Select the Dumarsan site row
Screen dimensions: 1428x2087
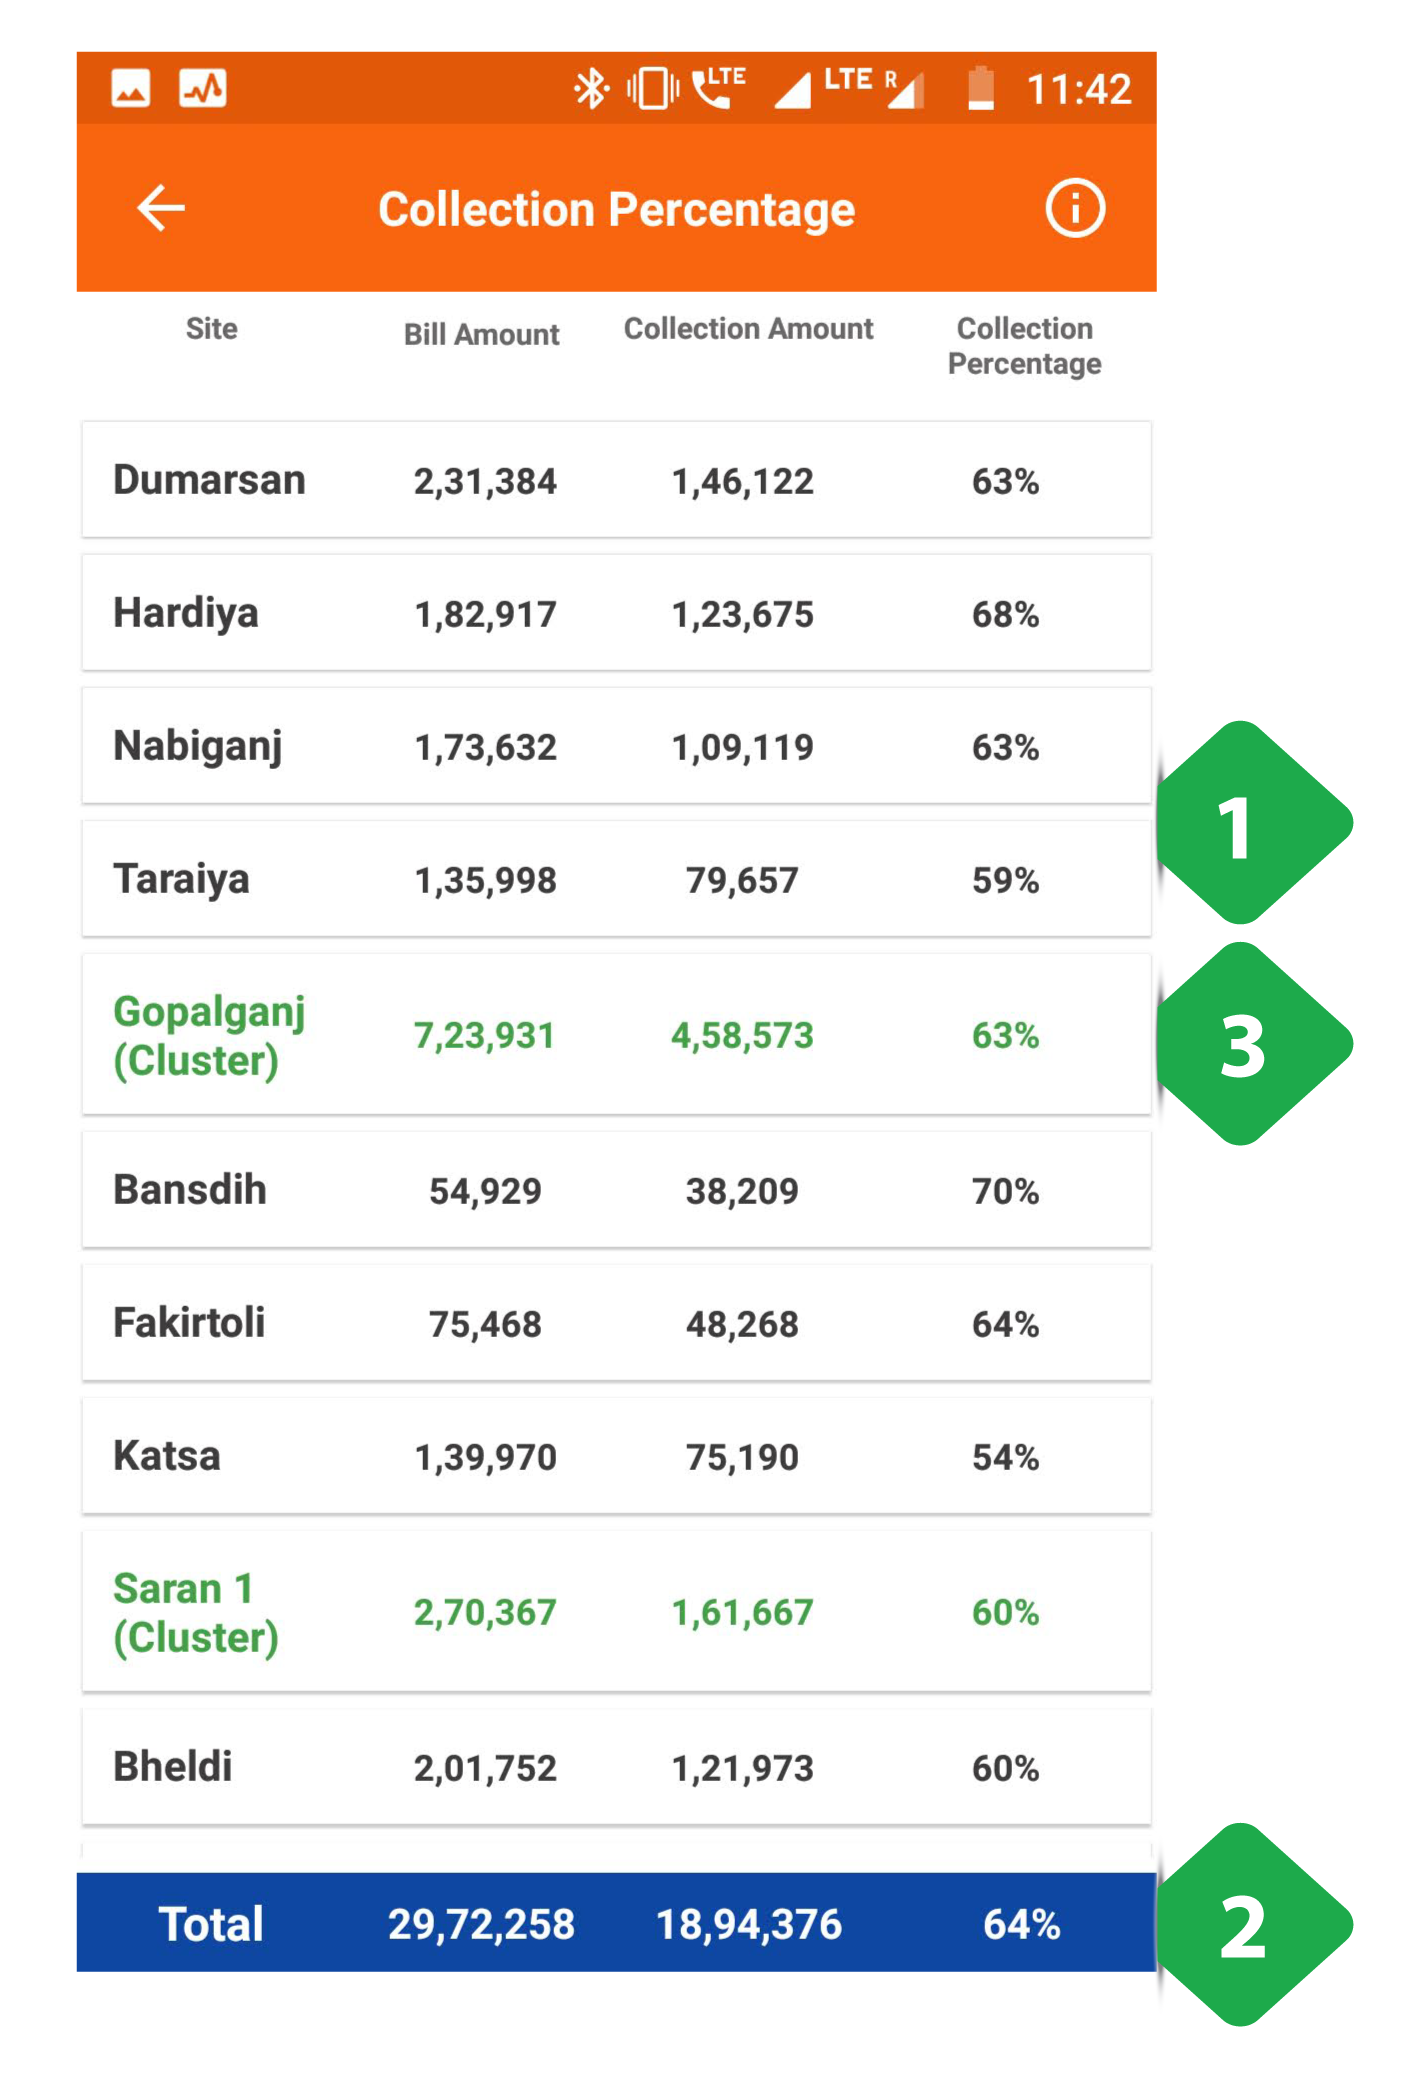coord(616,480)
